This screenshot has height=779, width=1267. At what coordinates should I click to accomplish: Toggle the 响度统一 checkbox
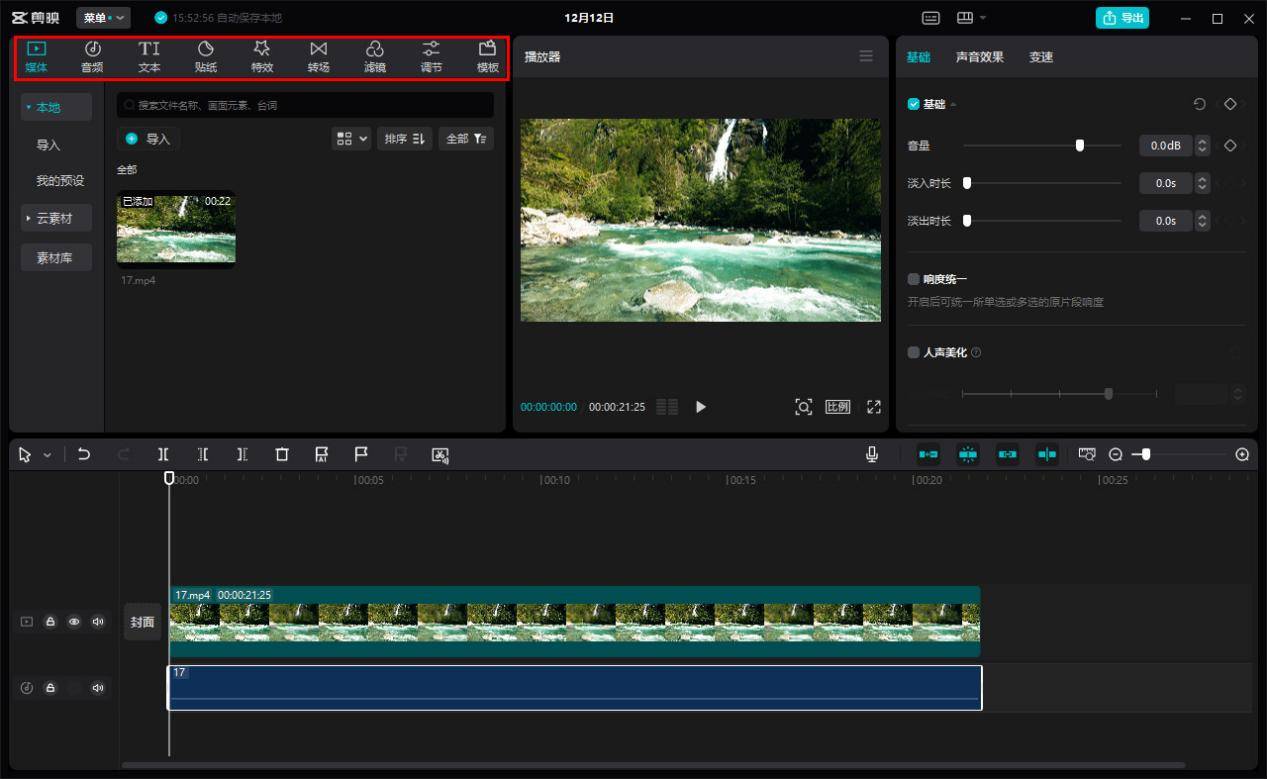pos(913,279)
